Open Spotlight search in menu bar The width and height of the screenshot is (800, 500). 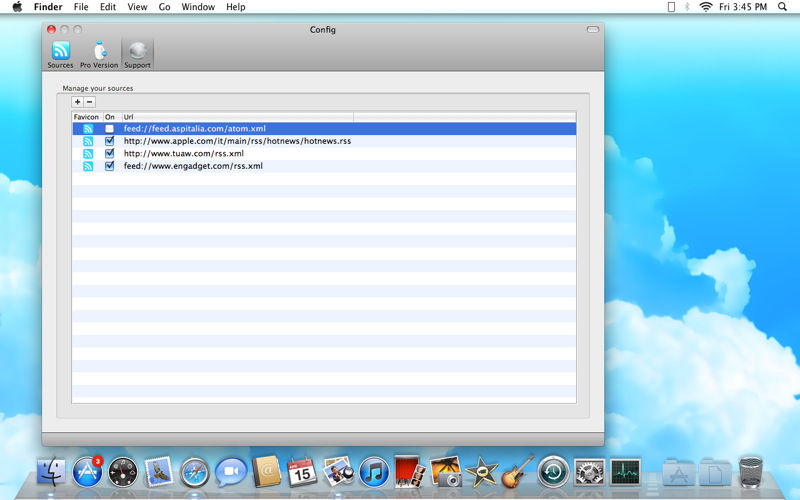click(782, 7)
